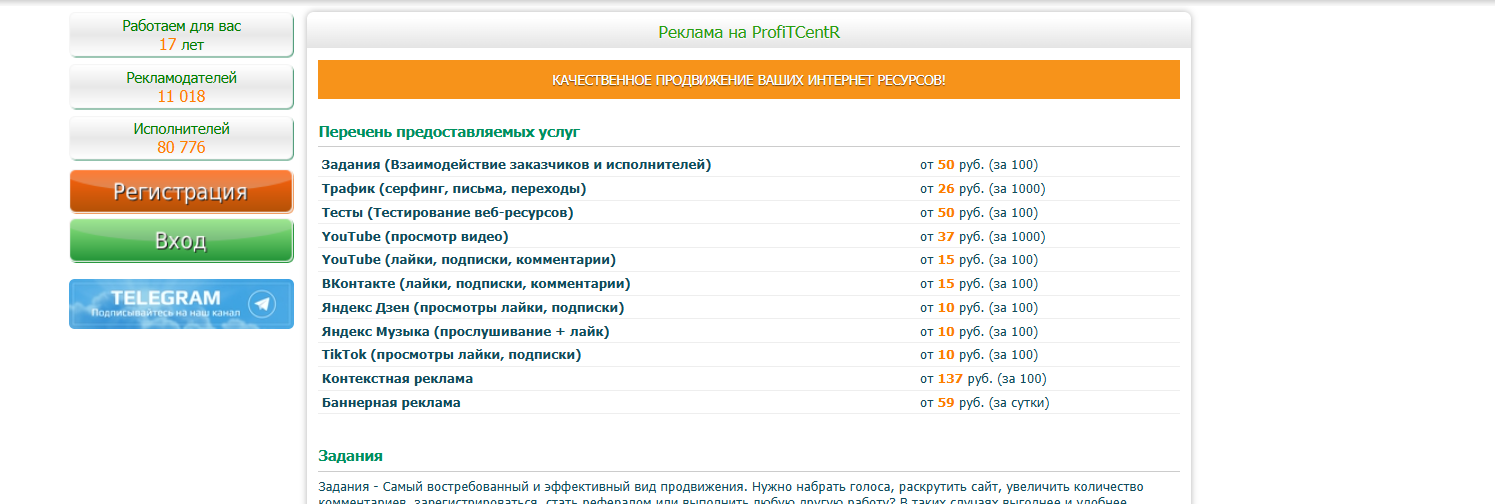Click the Перечень предоставляемых услуг heading
Screen dimensions: 1495x504
(x=449, y=131)
